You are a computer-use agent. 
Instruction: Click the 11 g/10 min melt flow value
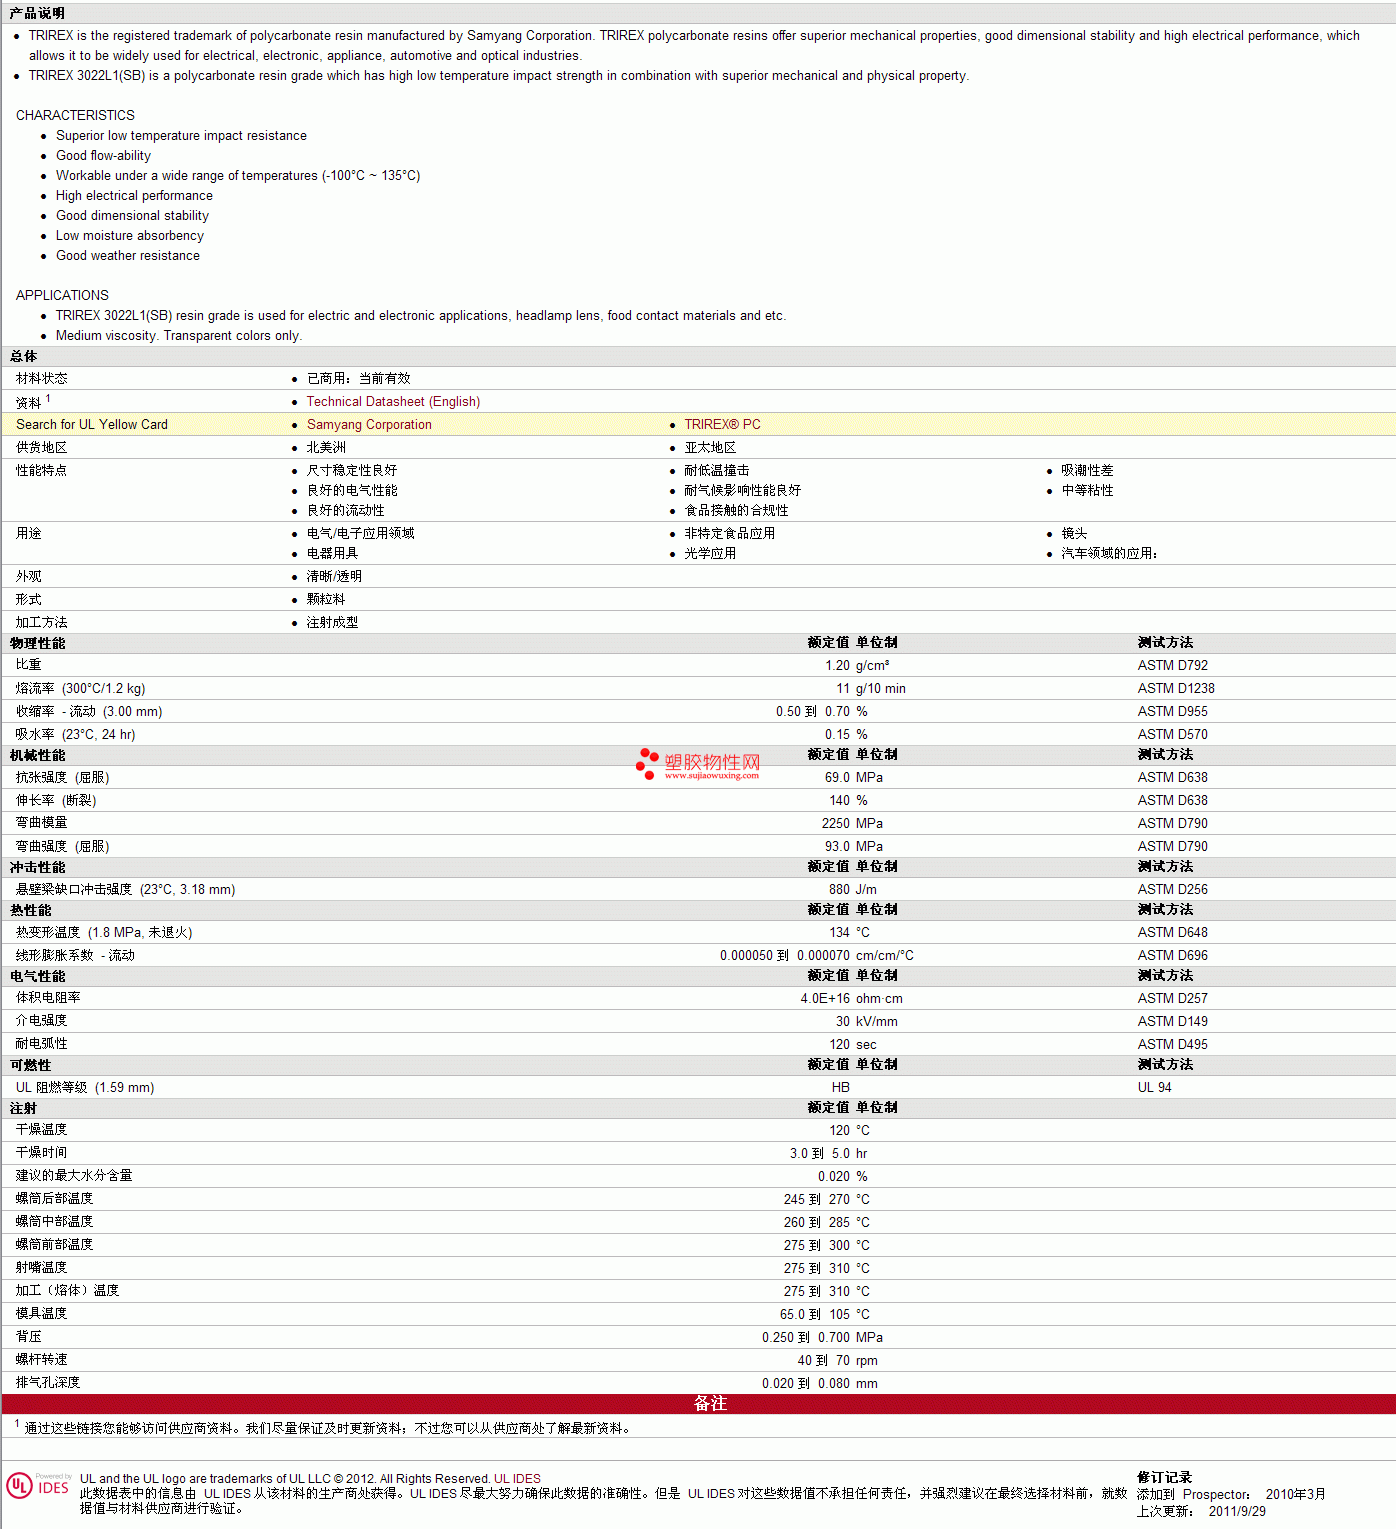coord(871,688)
